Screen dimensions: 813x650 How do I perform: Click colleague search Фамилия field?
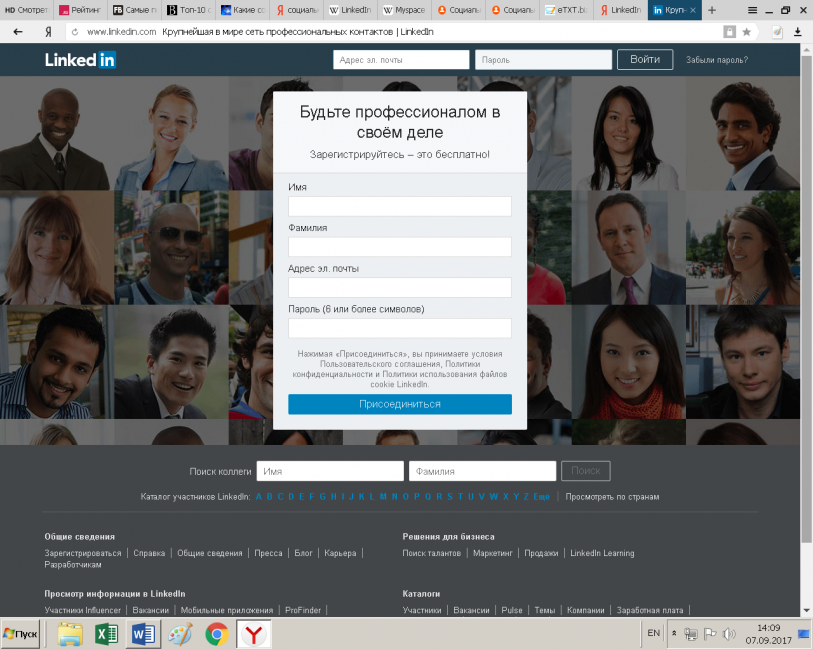482,471
